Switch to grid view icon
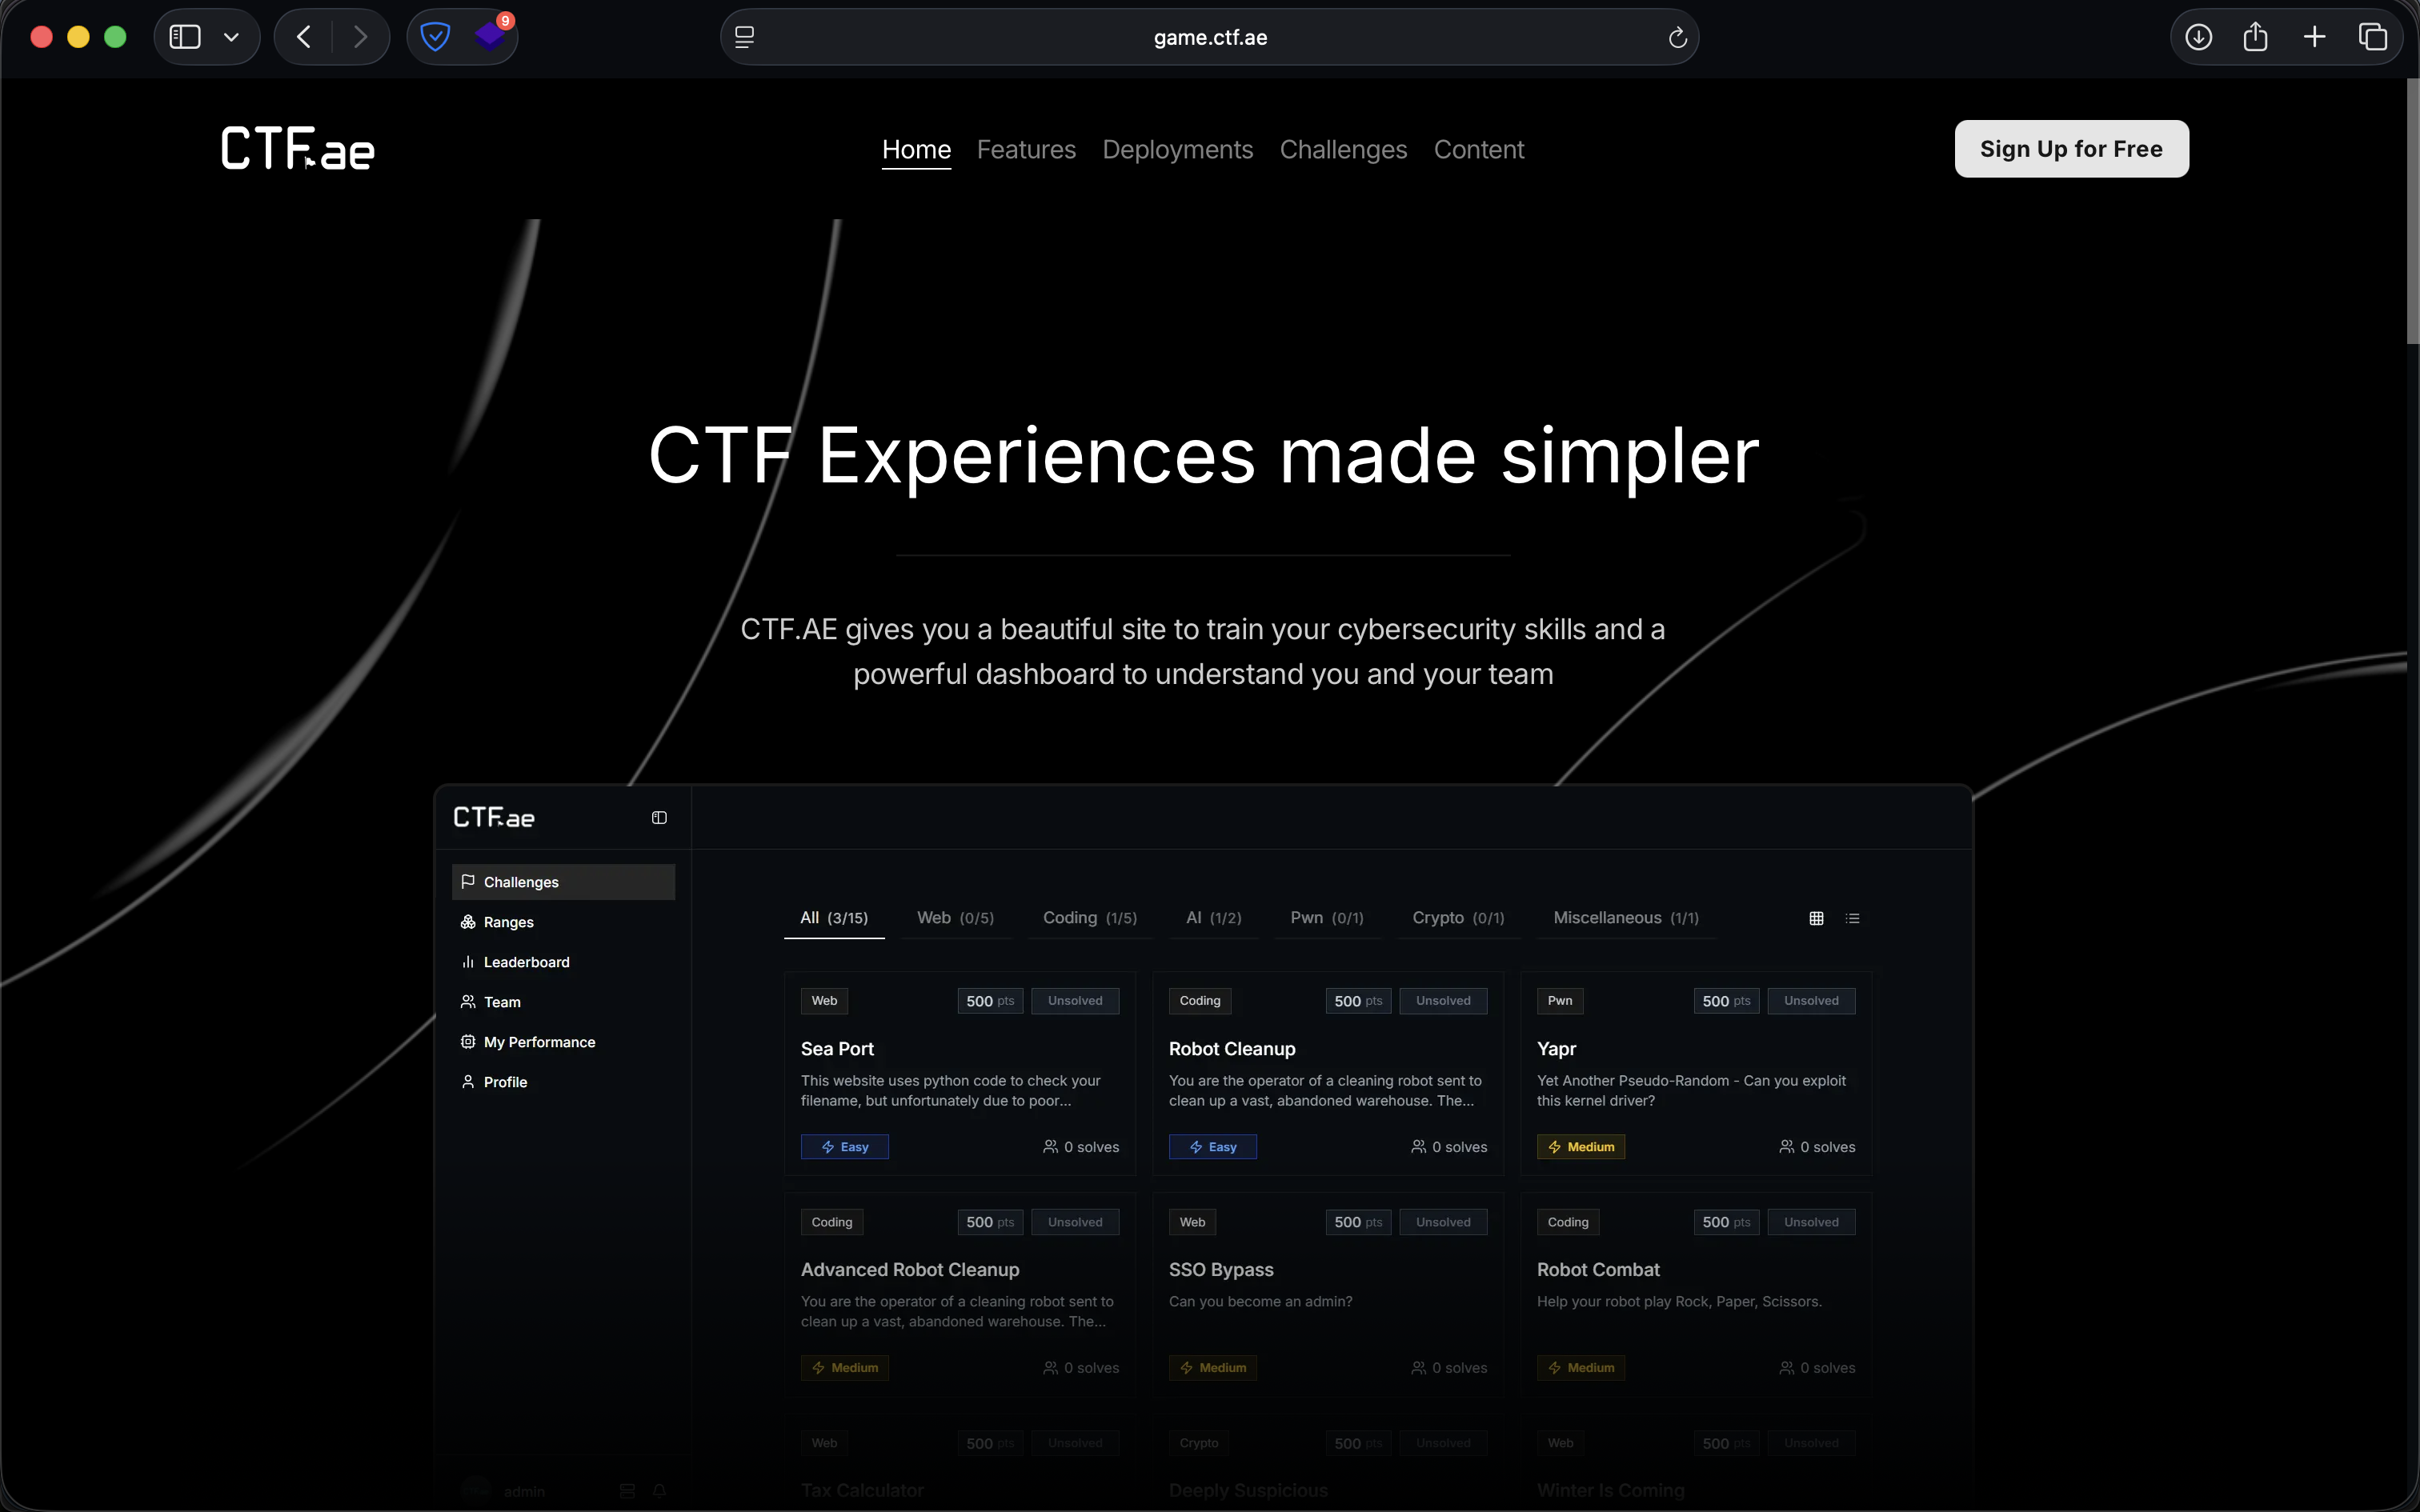Image resolution: width=2420 pixels, height=1512 pixels. coord(1816,918)
